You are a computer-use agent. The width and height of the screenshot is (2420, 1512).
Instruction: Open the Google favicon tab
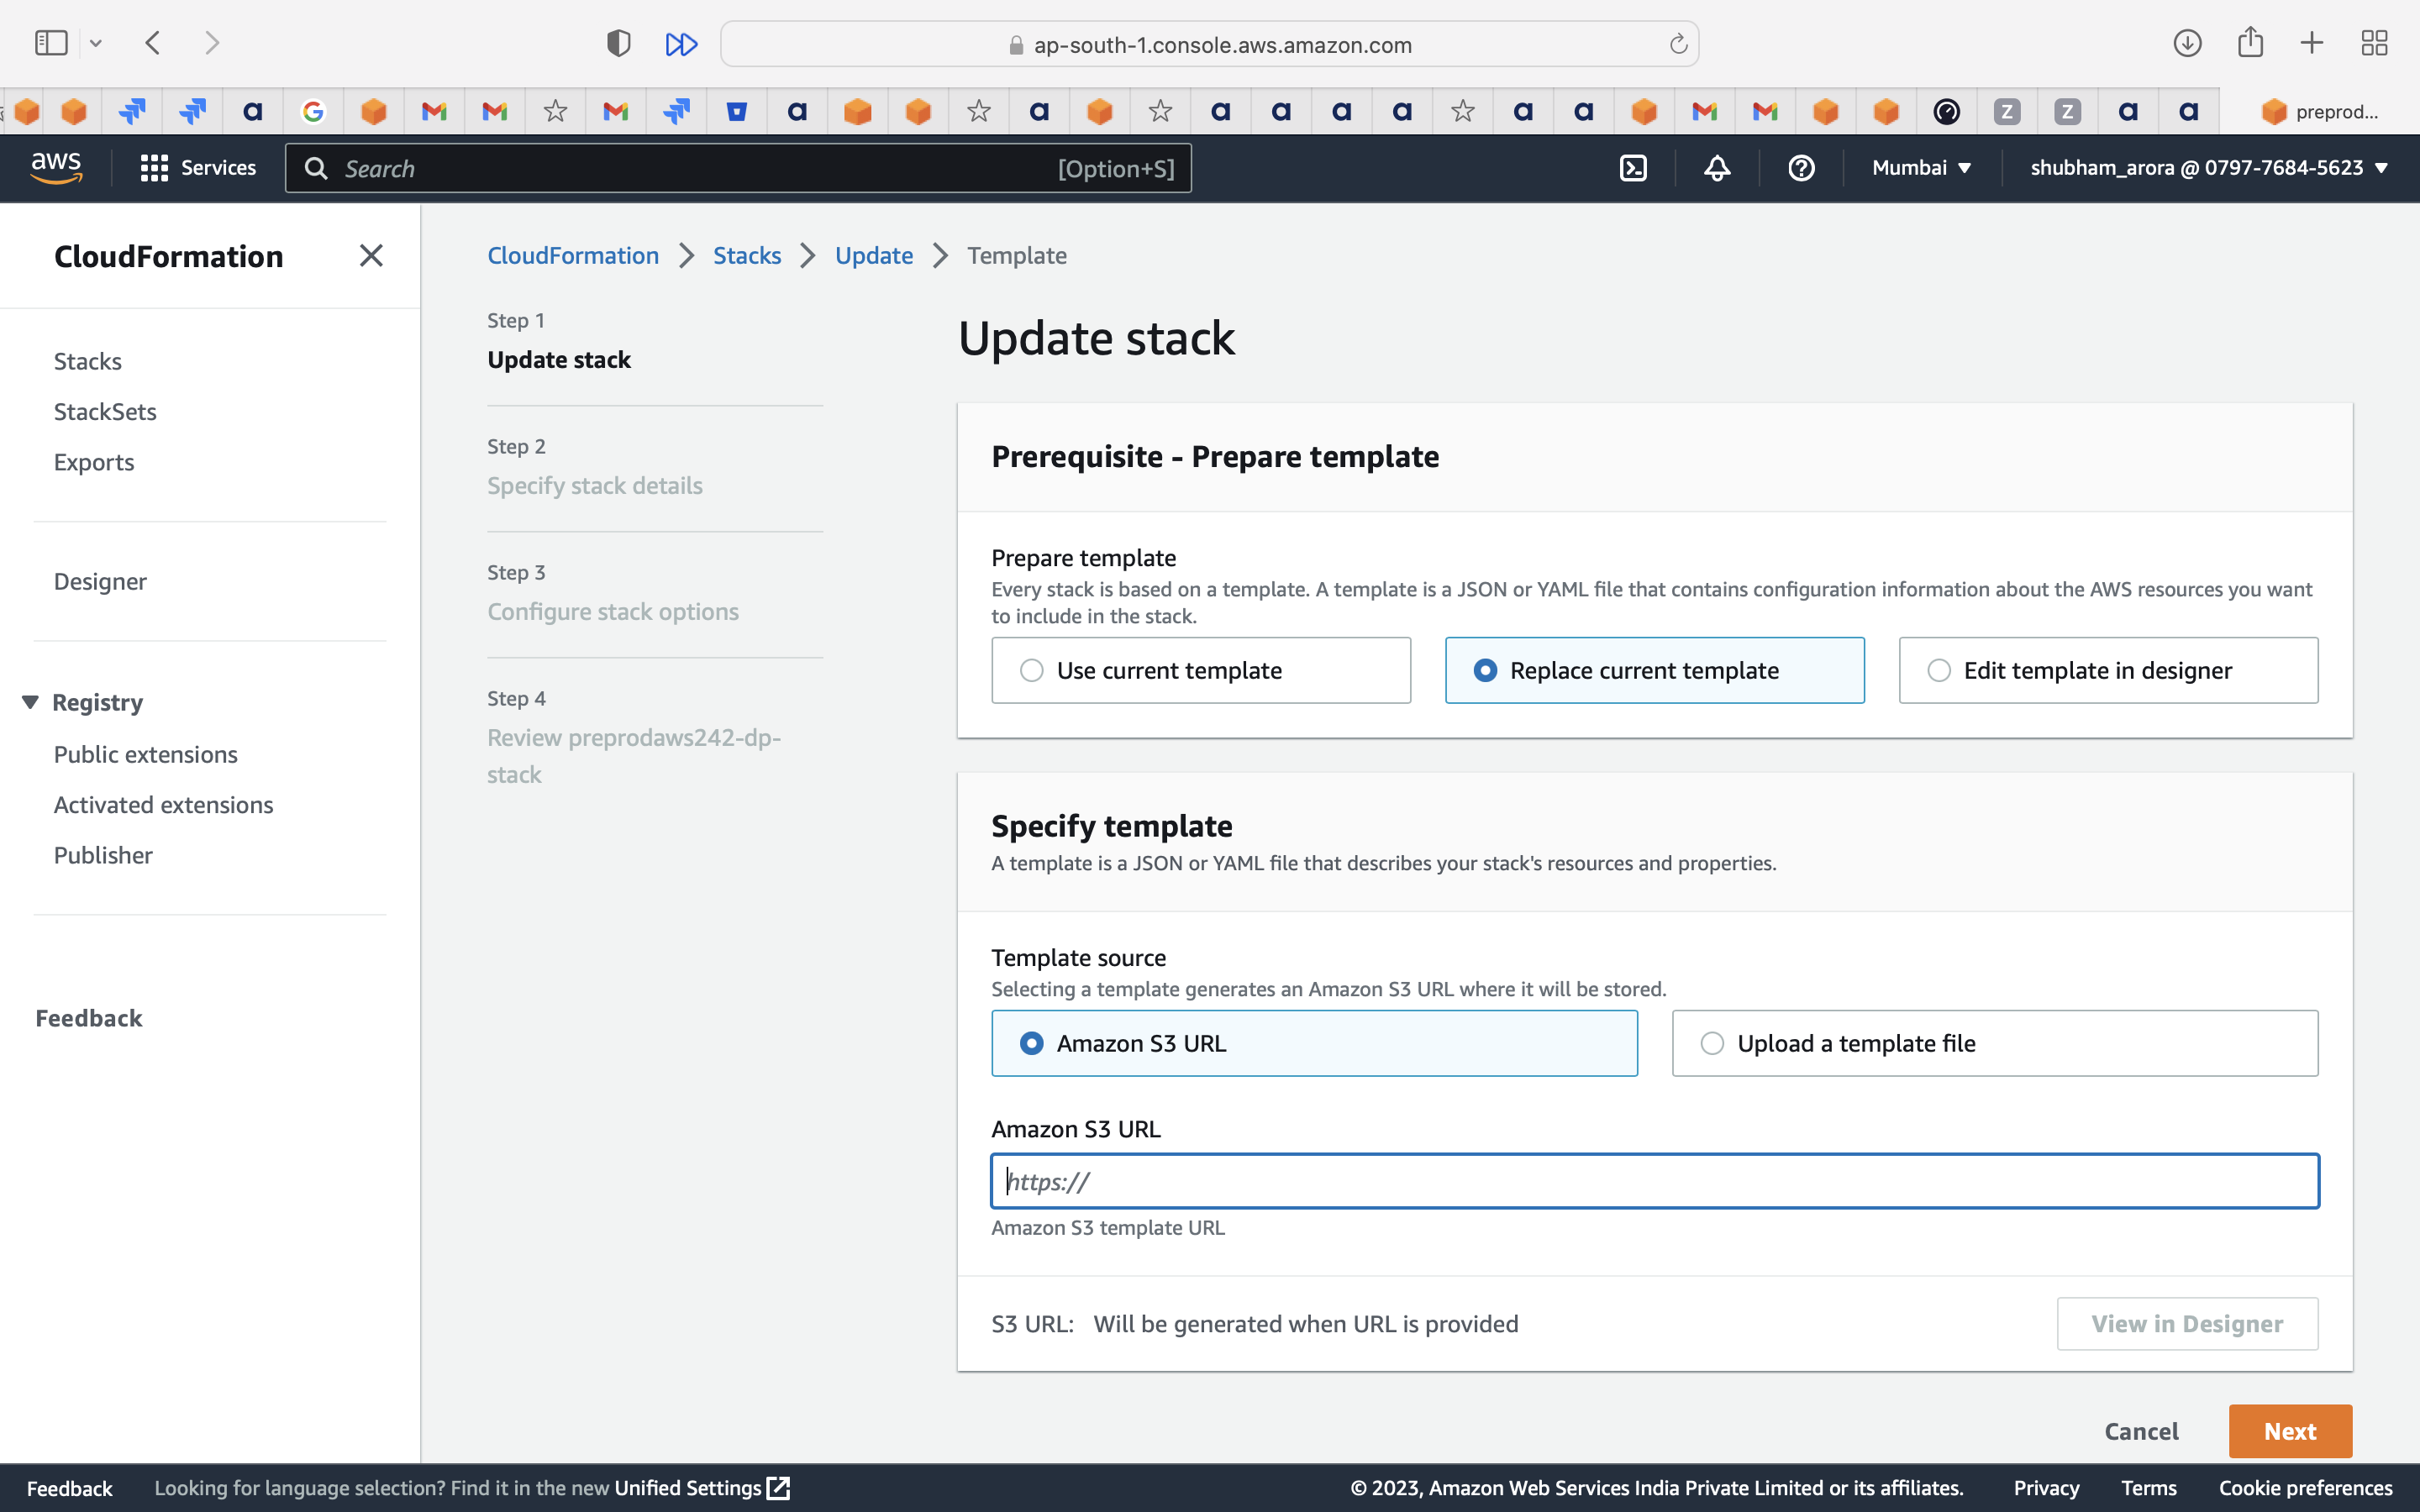click(x=313, y=111)
